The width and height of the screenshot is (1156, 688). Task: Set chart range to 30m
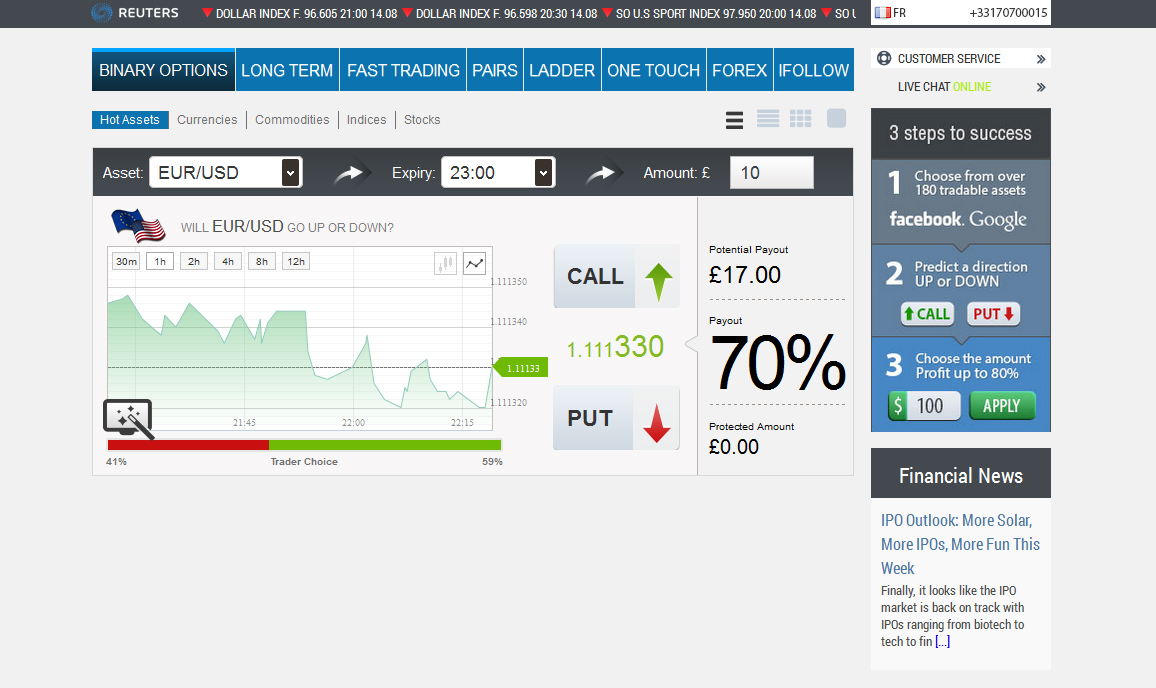(x=126, y=261)
